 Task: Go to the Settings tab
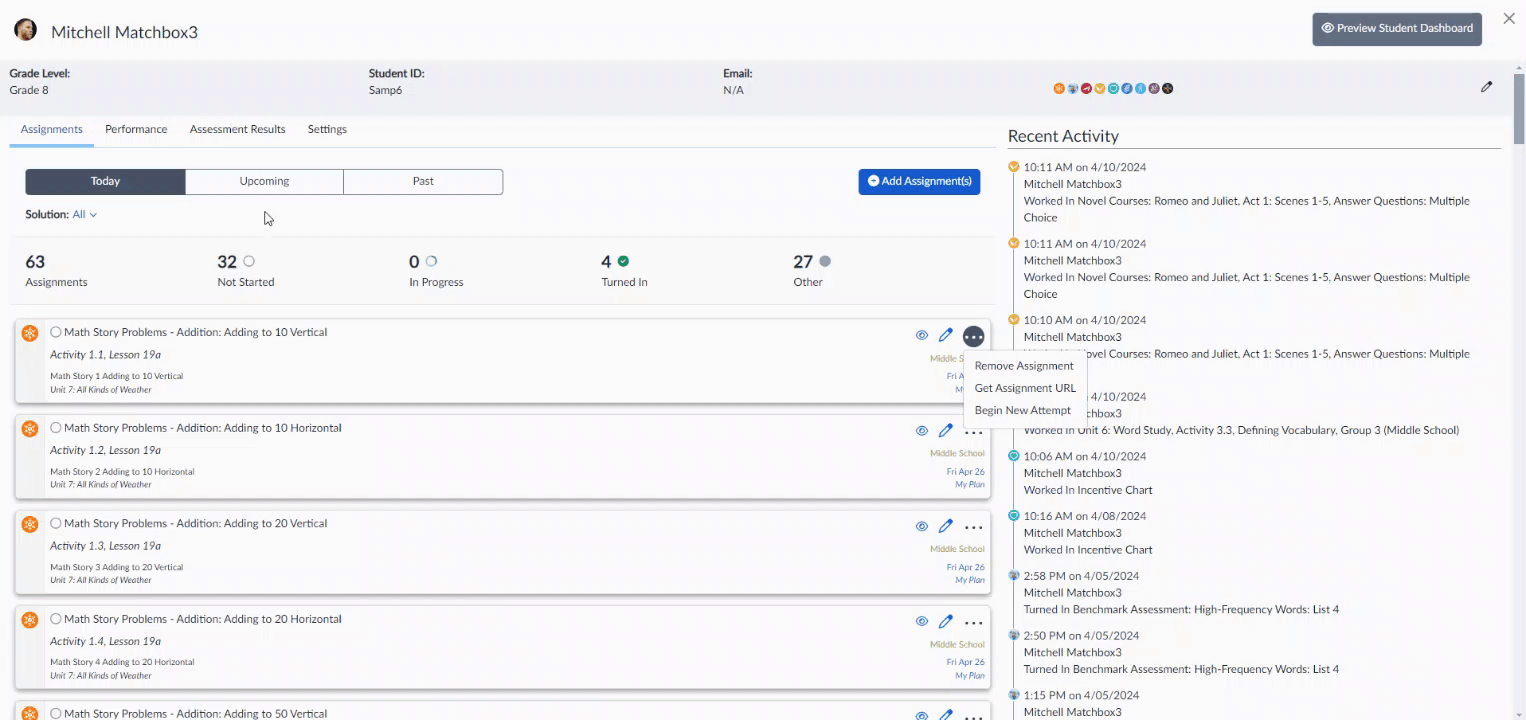tap(327, 129)
